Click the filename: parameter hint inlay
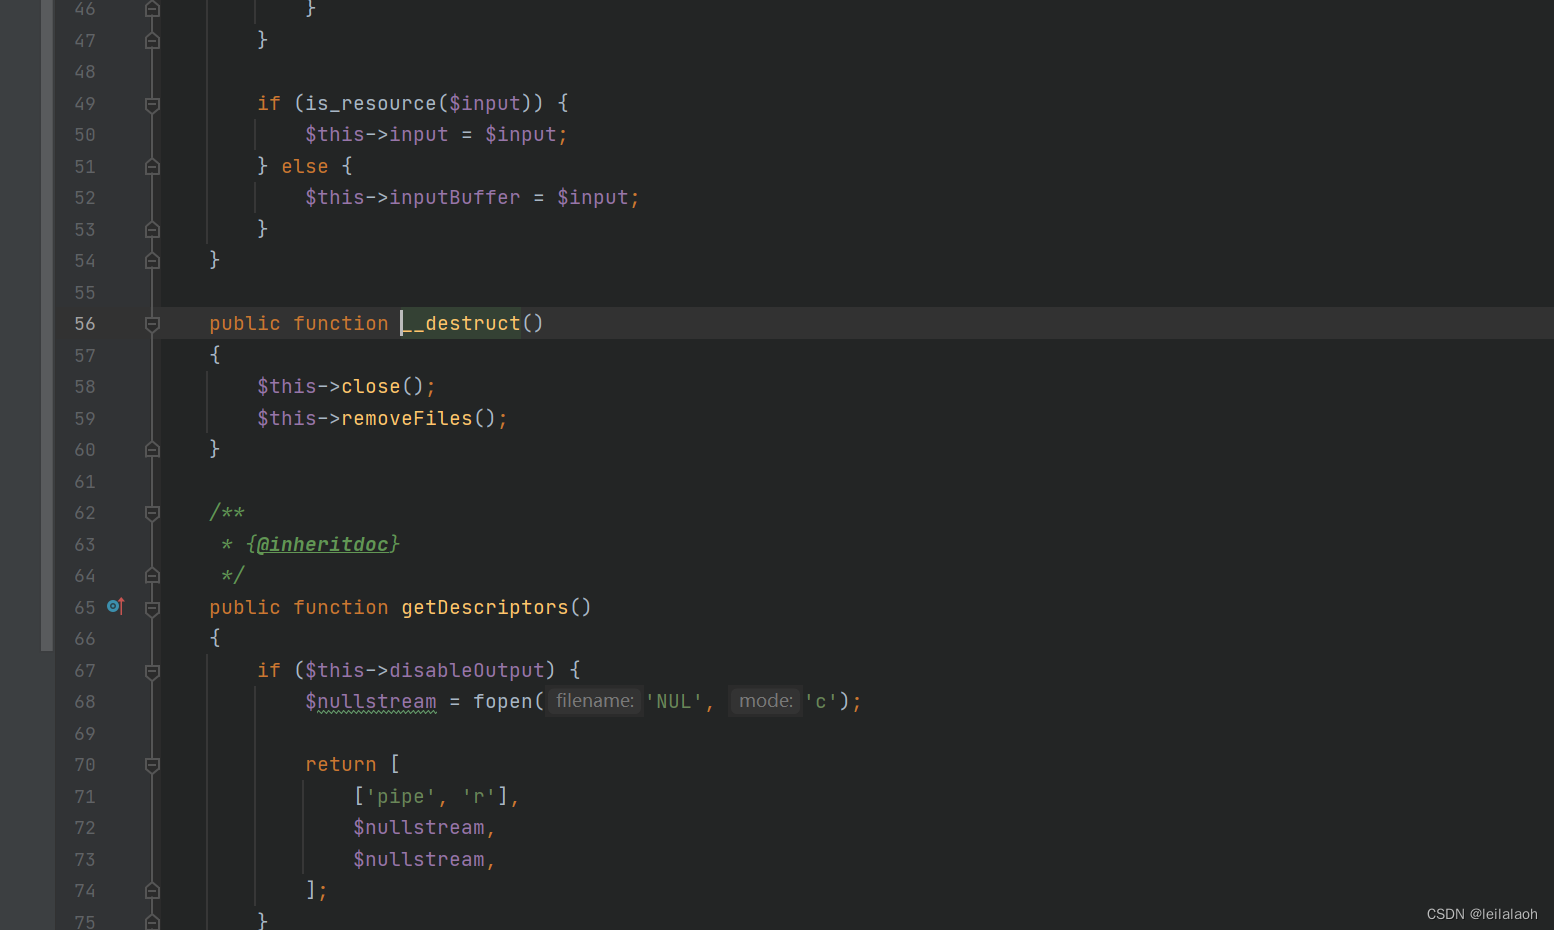1554x930 pixels. [594, 701]
